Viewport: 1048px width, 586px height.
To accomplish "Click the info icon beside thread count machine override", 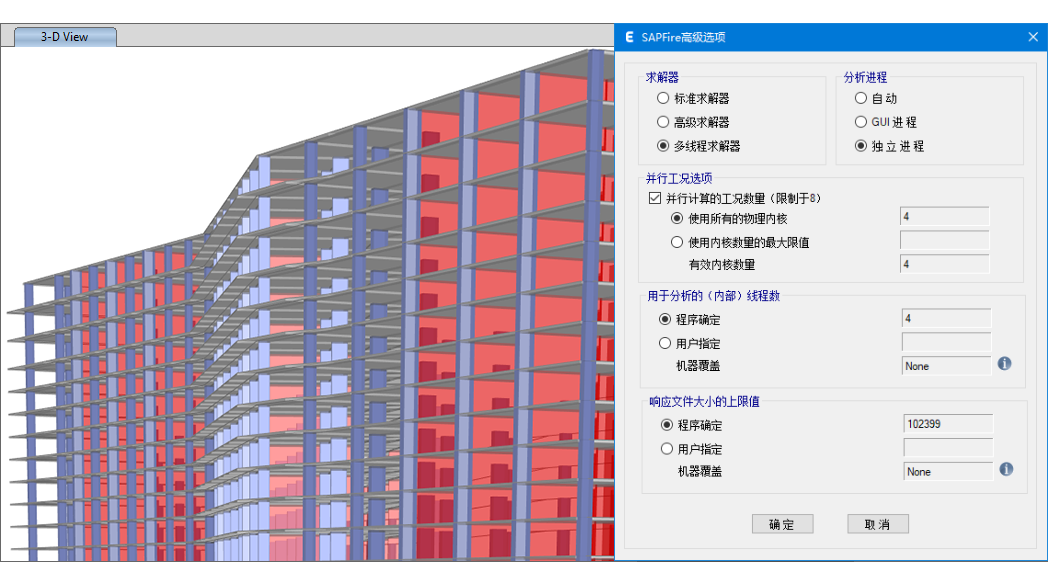I will point(1005,364).
